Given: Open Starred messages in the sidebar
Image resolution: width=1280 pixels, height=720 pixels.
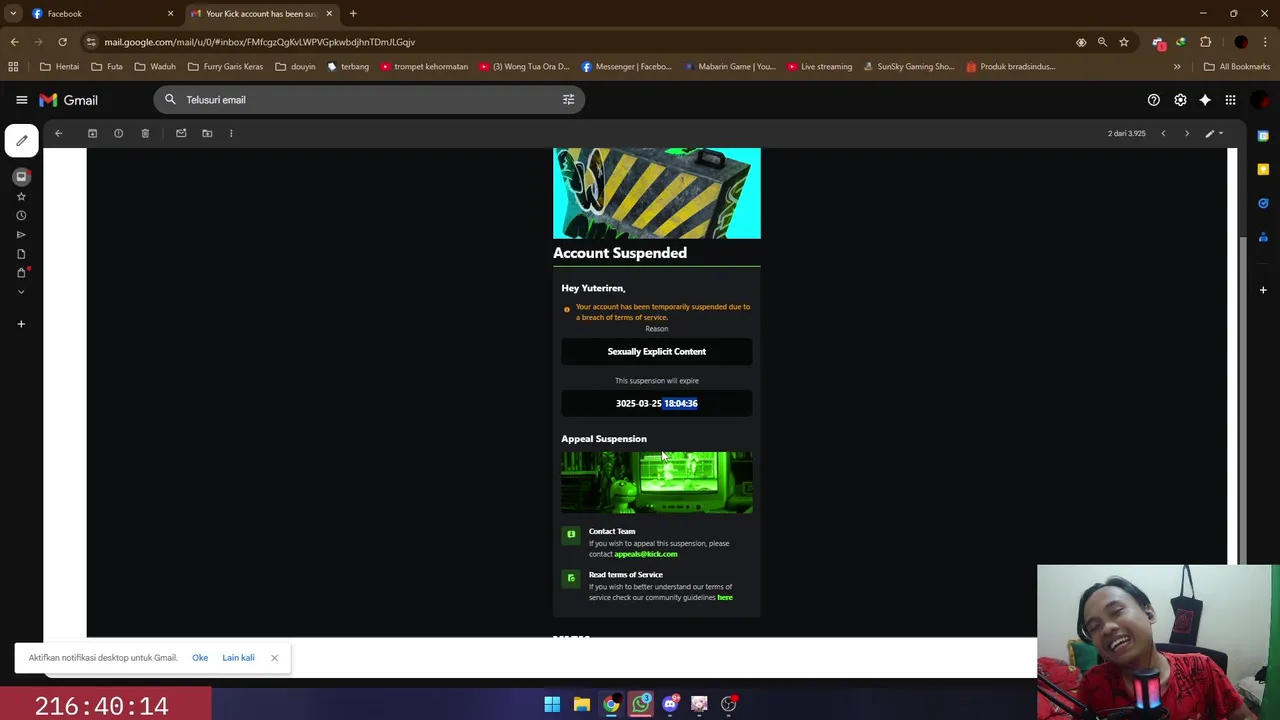Looking at the screenshot, I should coord(21,196).
